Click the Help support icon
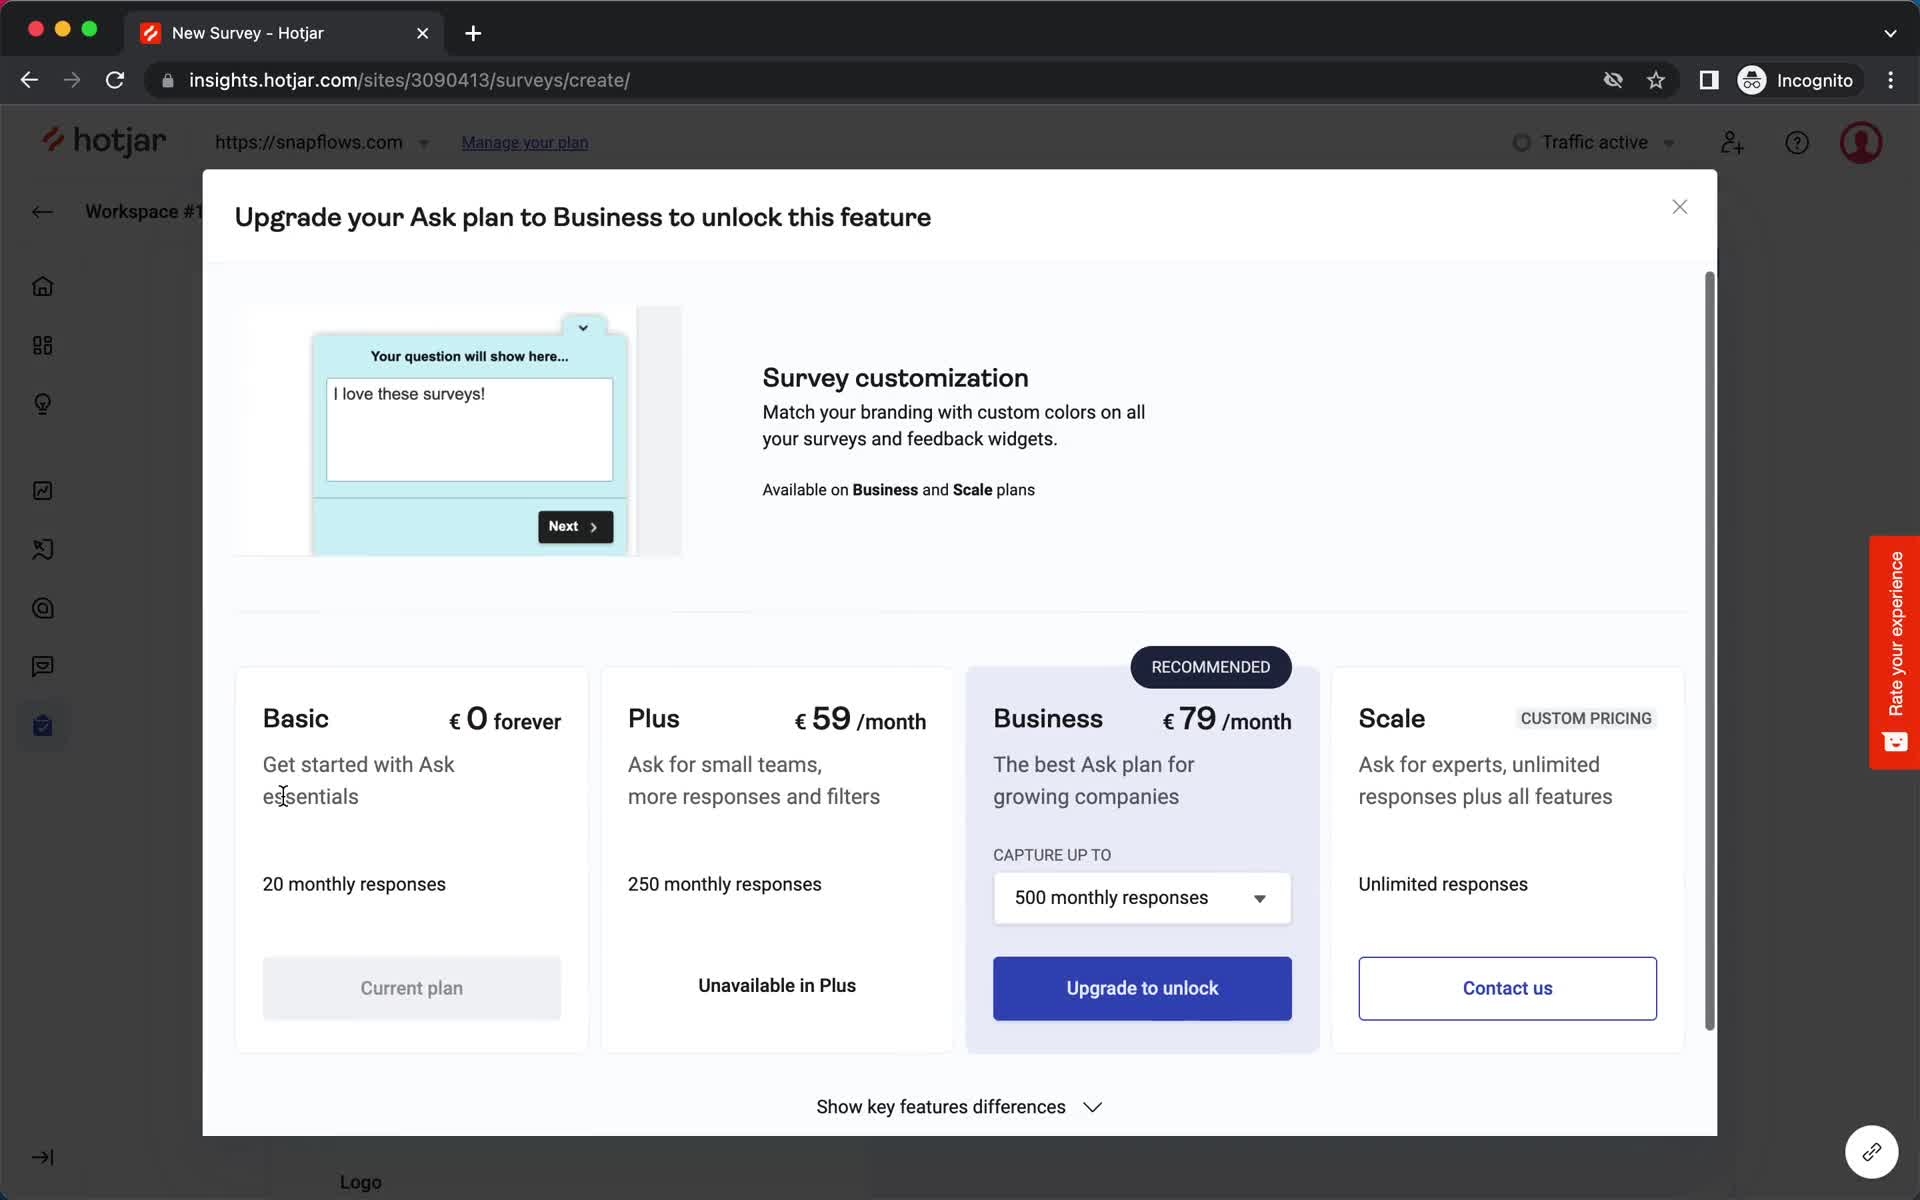Image resolution: width=1920 pixels, height=1200 pixels. (x=1797, y=141)
